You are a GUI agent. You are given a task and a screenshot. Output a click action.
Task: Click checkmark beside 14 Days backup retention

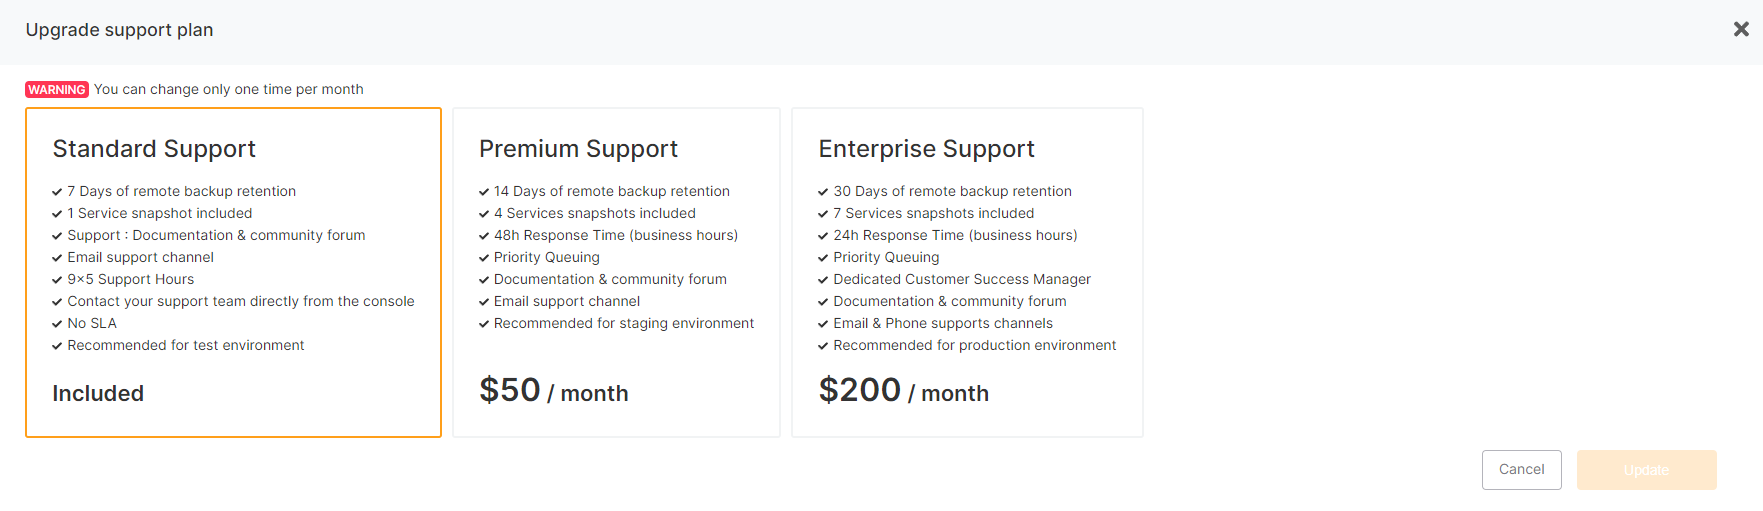click(484, 192)
